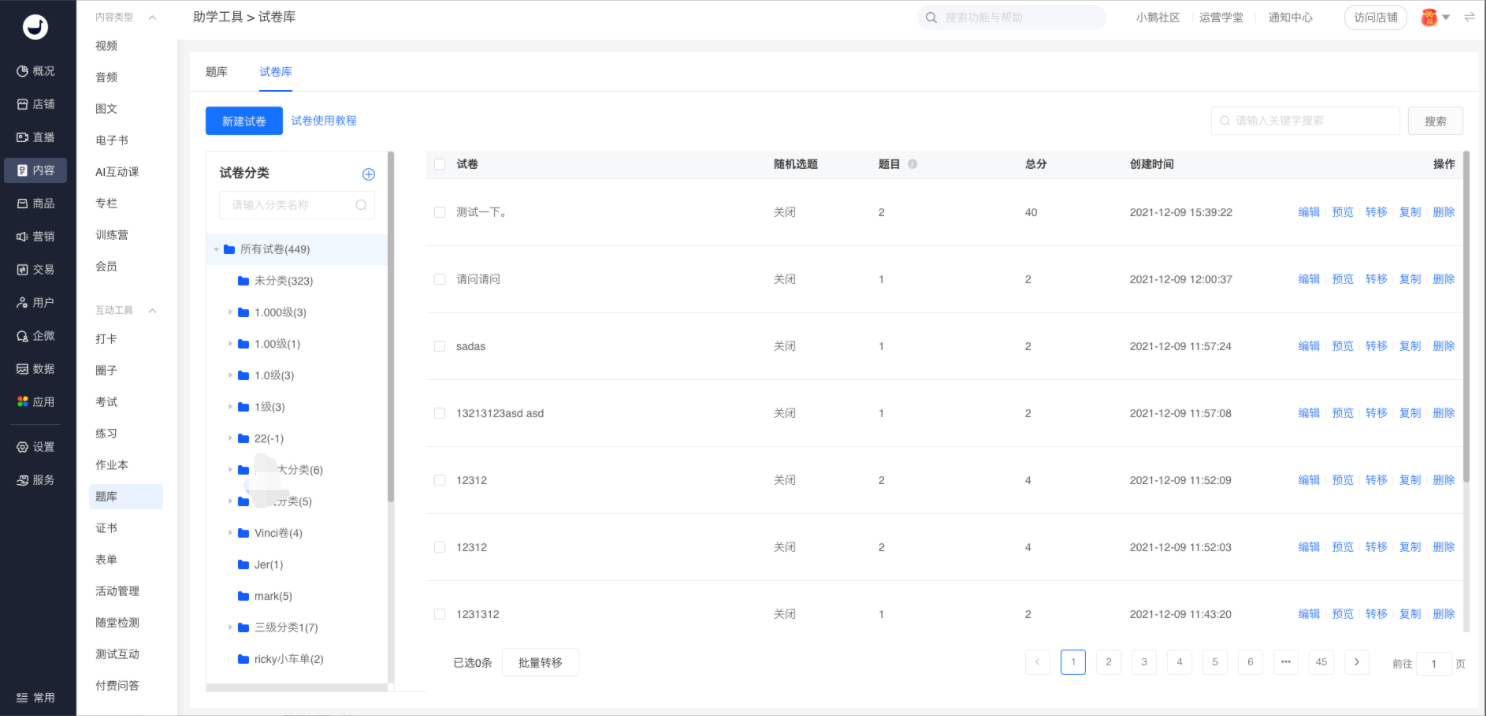1486x716 pixels.
Task: Open the 试卷使用教程 tutorial link
Action: pos(324,121)
